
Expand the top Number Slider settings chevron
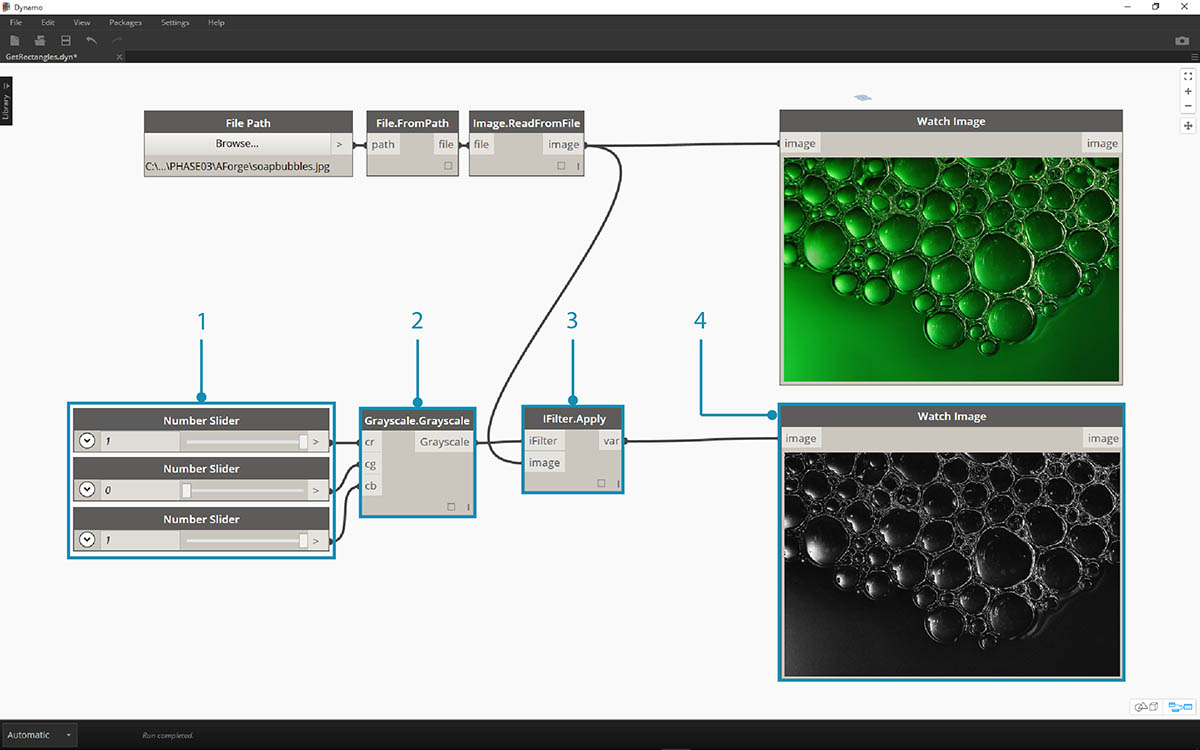point(87,441)
